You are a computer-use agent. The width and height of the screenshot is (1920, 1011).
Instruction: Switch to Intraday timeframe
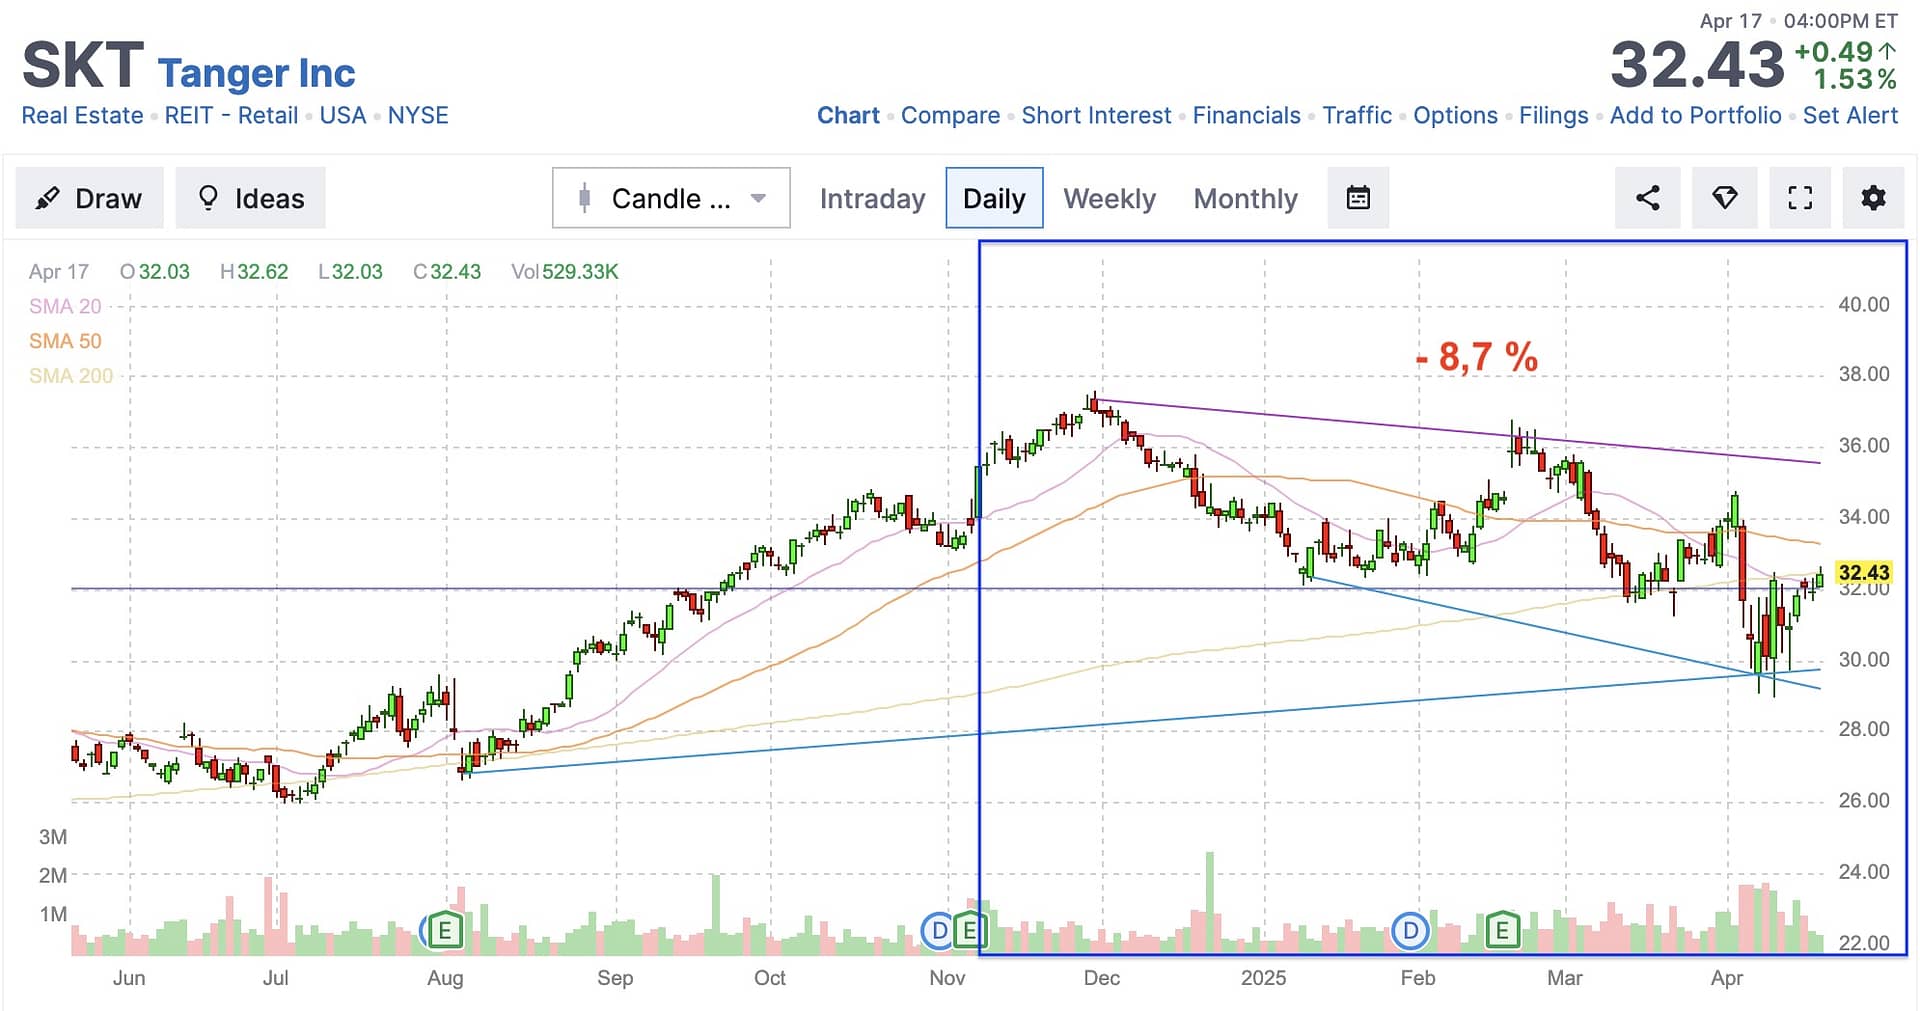[872, 198]
